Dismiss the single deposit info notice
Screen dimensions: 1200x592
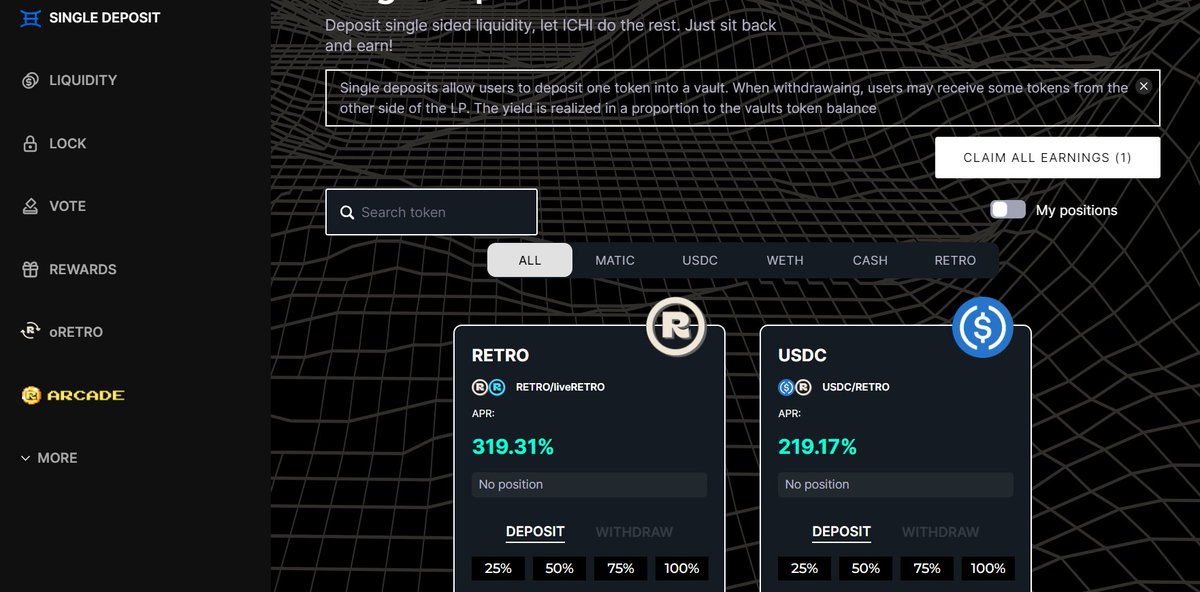click(1144, 87)
